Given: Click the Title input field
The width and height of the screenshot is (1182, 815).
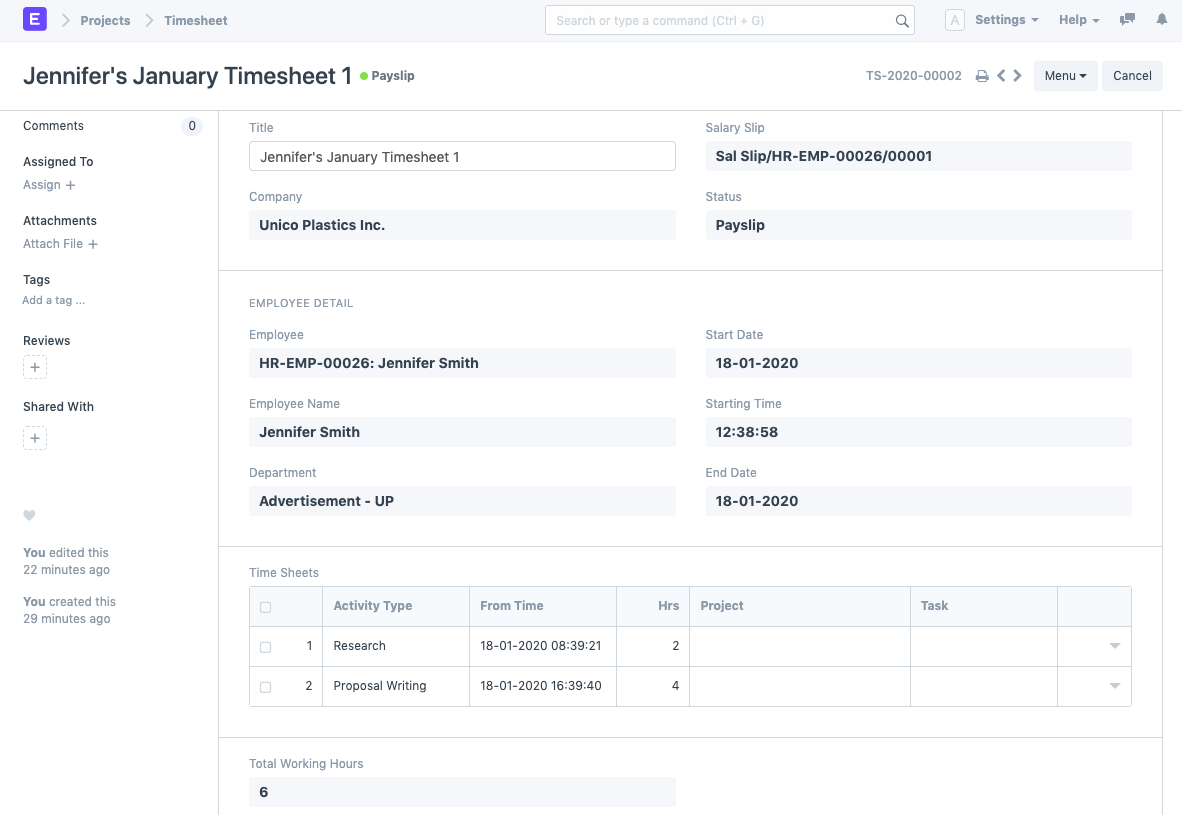Looking at the screenshot, I should pos(462,157).
